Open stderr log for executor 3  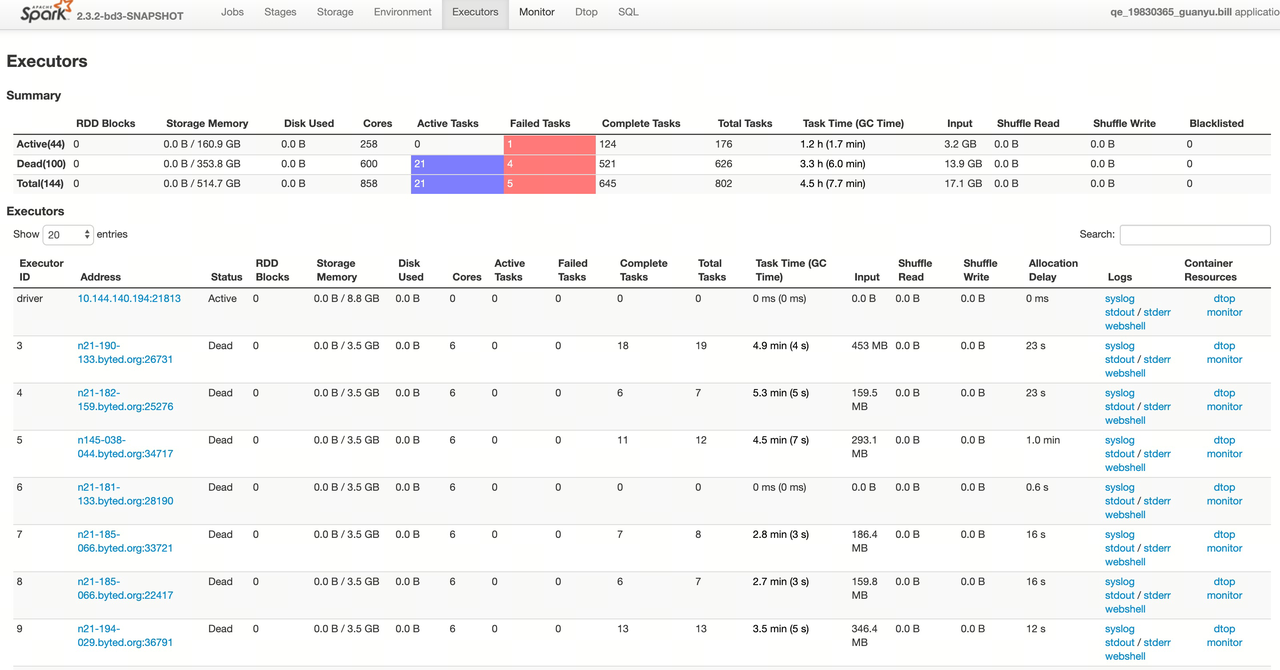[1157, 359]
